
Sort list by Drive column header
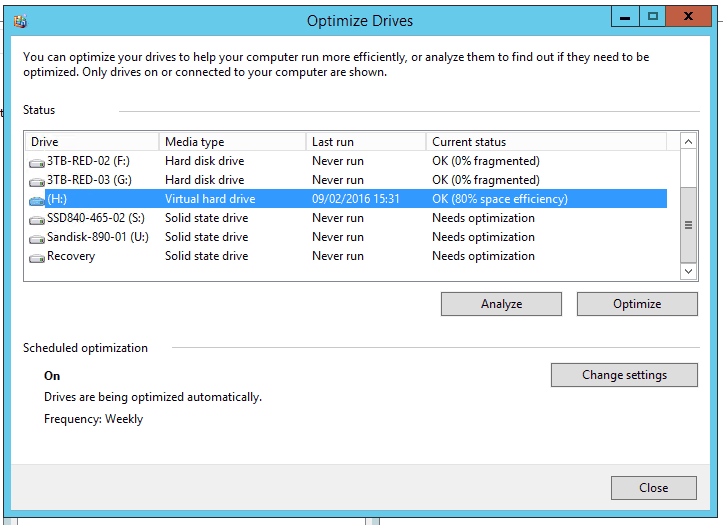91,142
